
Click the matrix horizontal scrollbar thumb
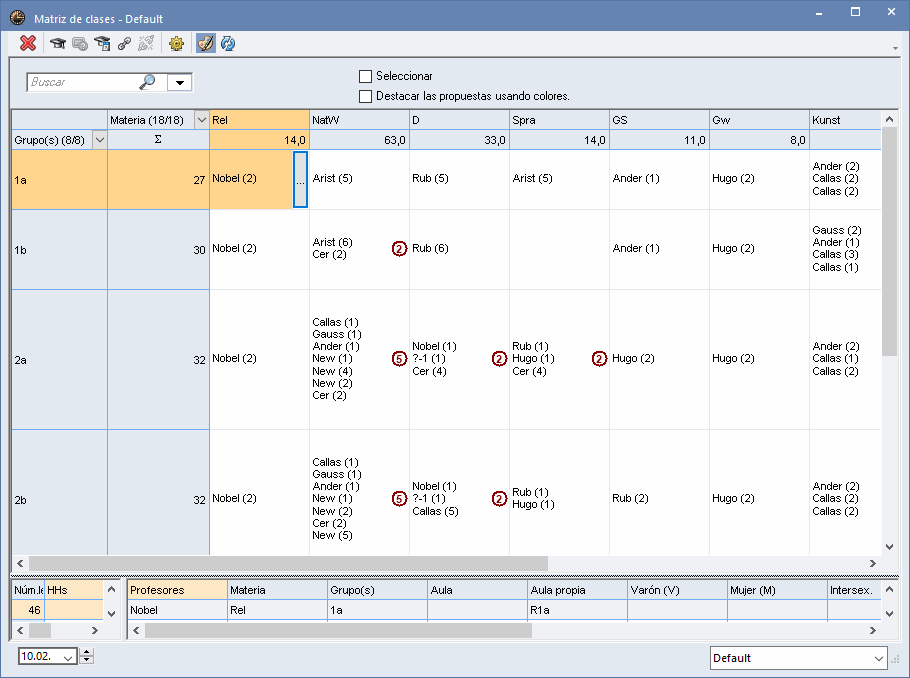point(288,564)
